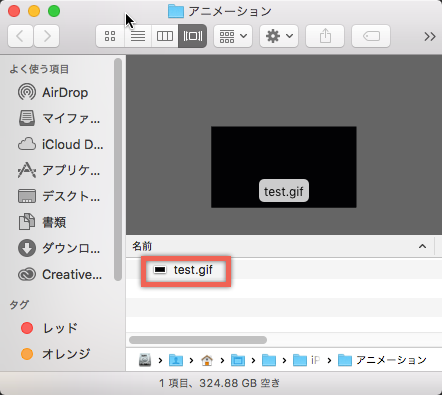Open the gear action menu

tap(279, 36)
